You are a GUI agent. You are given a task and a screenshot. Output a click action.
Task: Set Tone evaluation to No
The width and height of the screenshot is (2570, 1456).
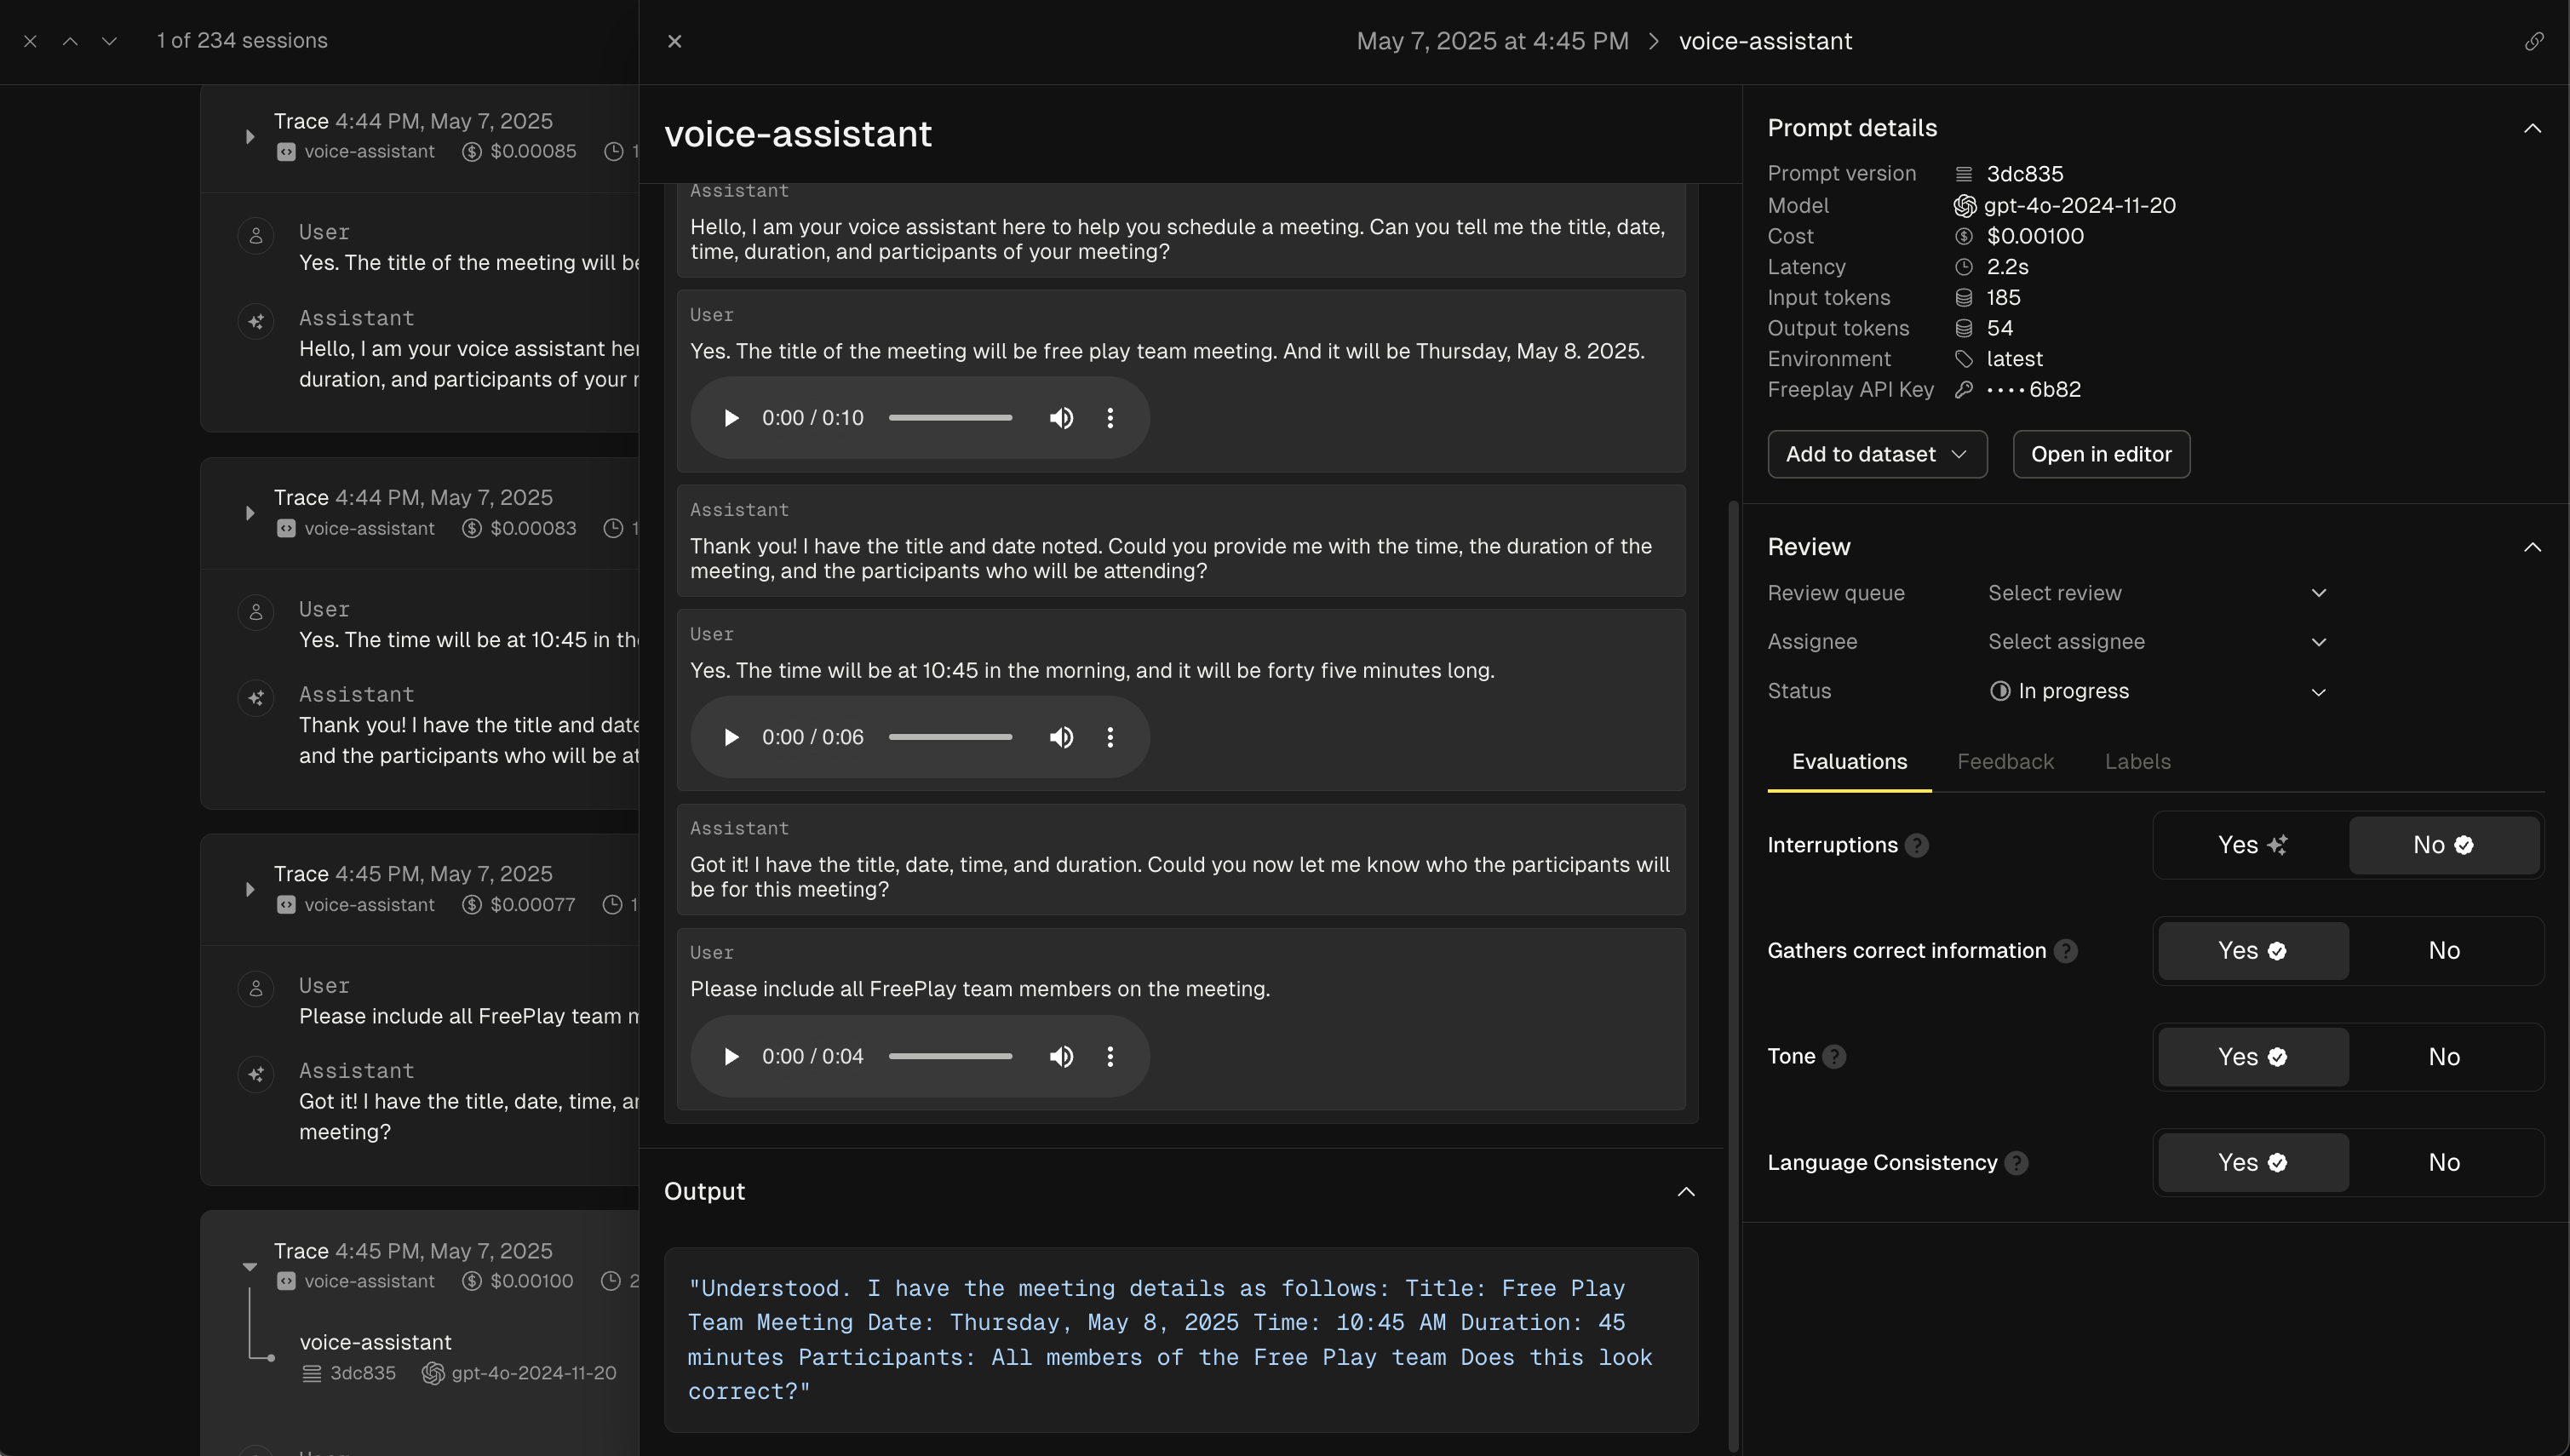tap(2443, 1057)
